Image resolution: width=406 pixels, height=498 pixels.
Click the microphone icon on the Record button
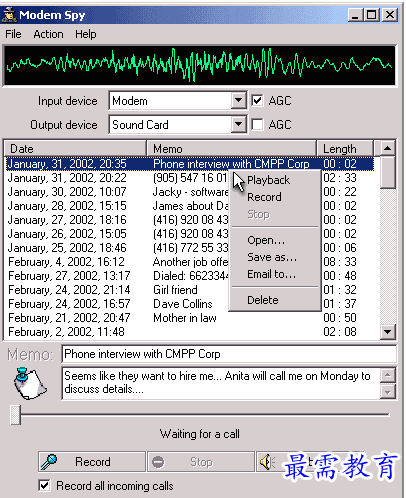tap(49, 462)
